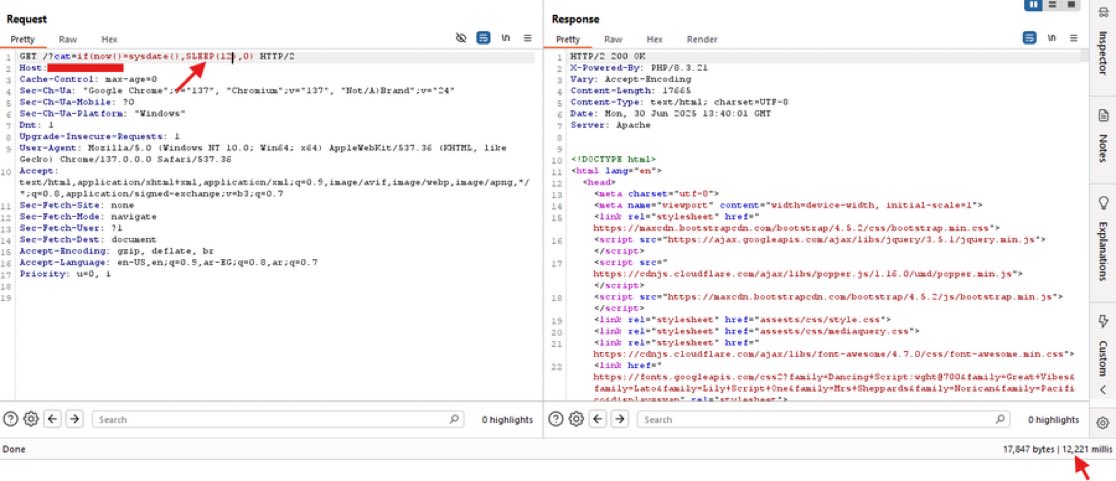Select side-by-side split layout button
This screenshot has width=1116, height=481.
click(x=1033, y=4)
